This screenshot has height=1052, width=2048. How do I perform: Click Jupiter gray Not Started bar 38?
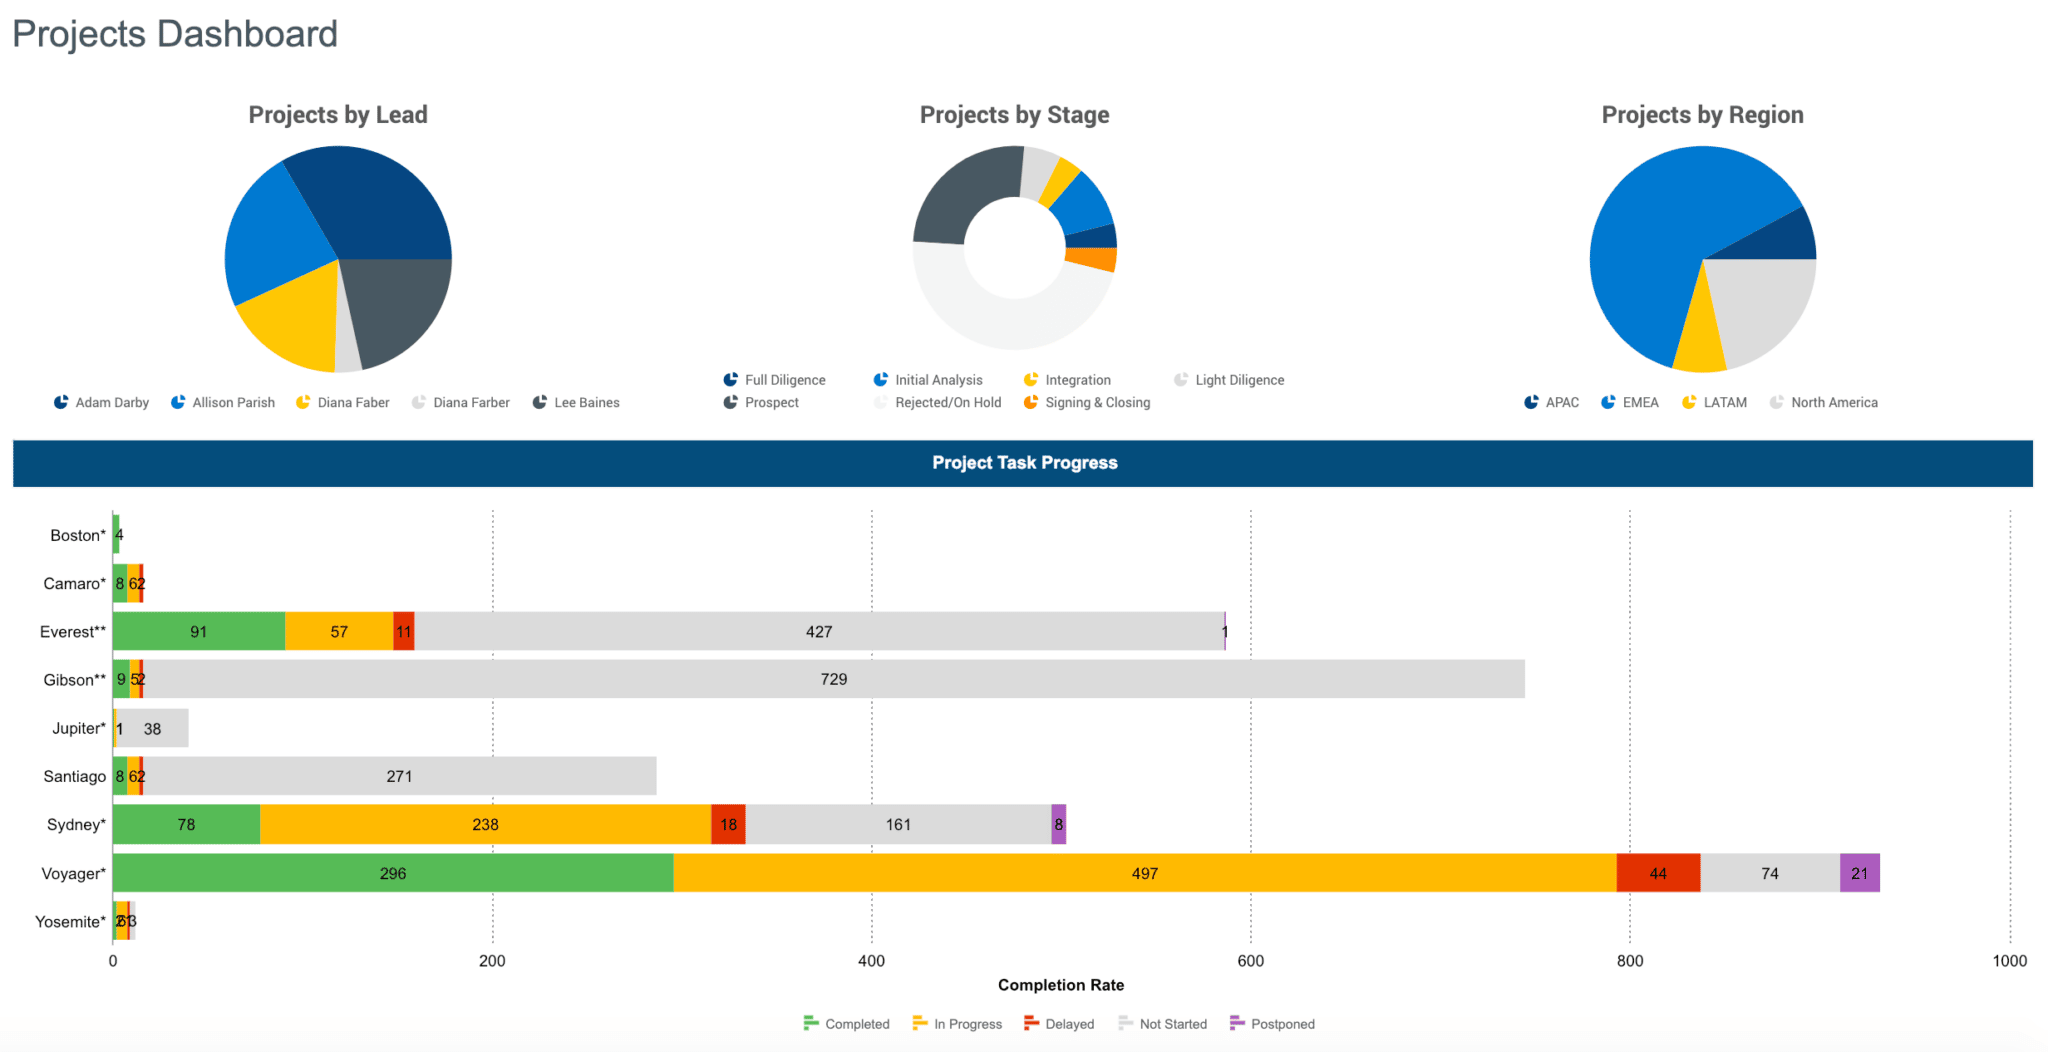coord(152,728)
